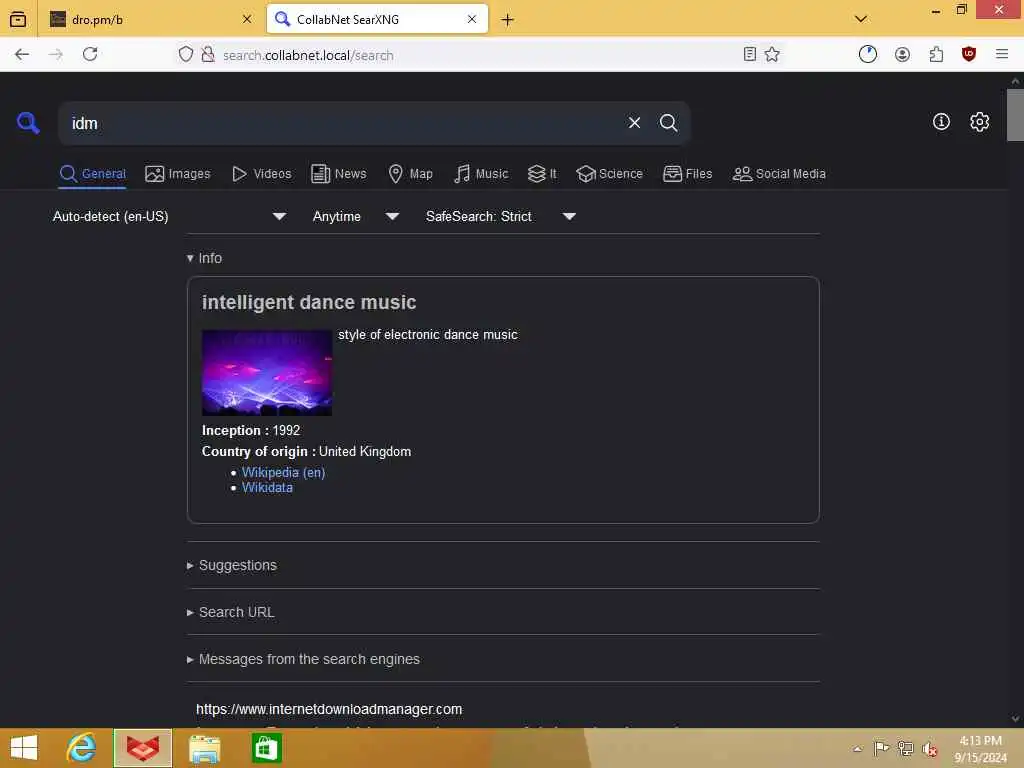Bookmark this page with the star icon
This screenshot has height=768, width=1024.
[772, 54]
